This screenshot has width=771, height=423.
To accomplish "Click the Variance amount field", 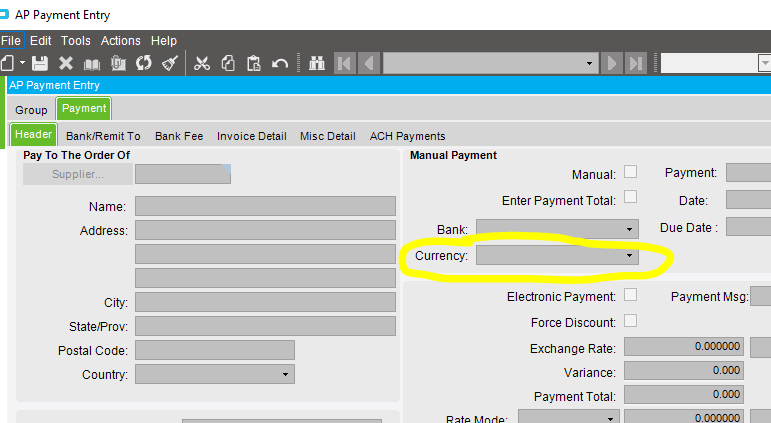I will click(684, 370).
